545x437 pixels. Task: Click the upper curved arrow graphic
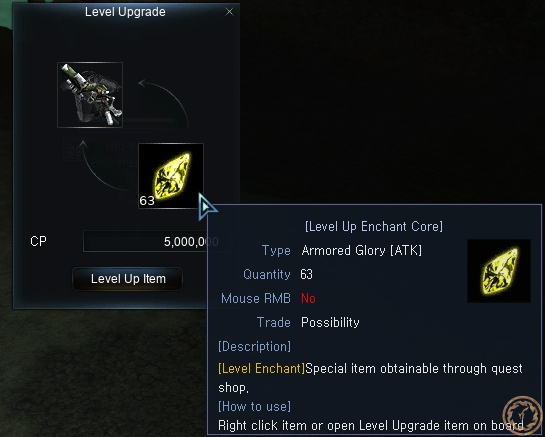tap(163, 103)
